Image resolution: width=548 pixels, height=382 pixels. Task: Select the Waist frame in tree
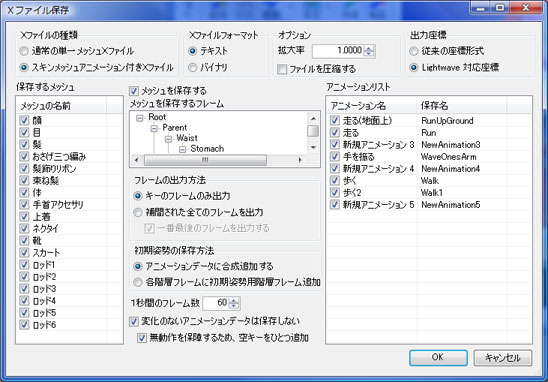187,138
